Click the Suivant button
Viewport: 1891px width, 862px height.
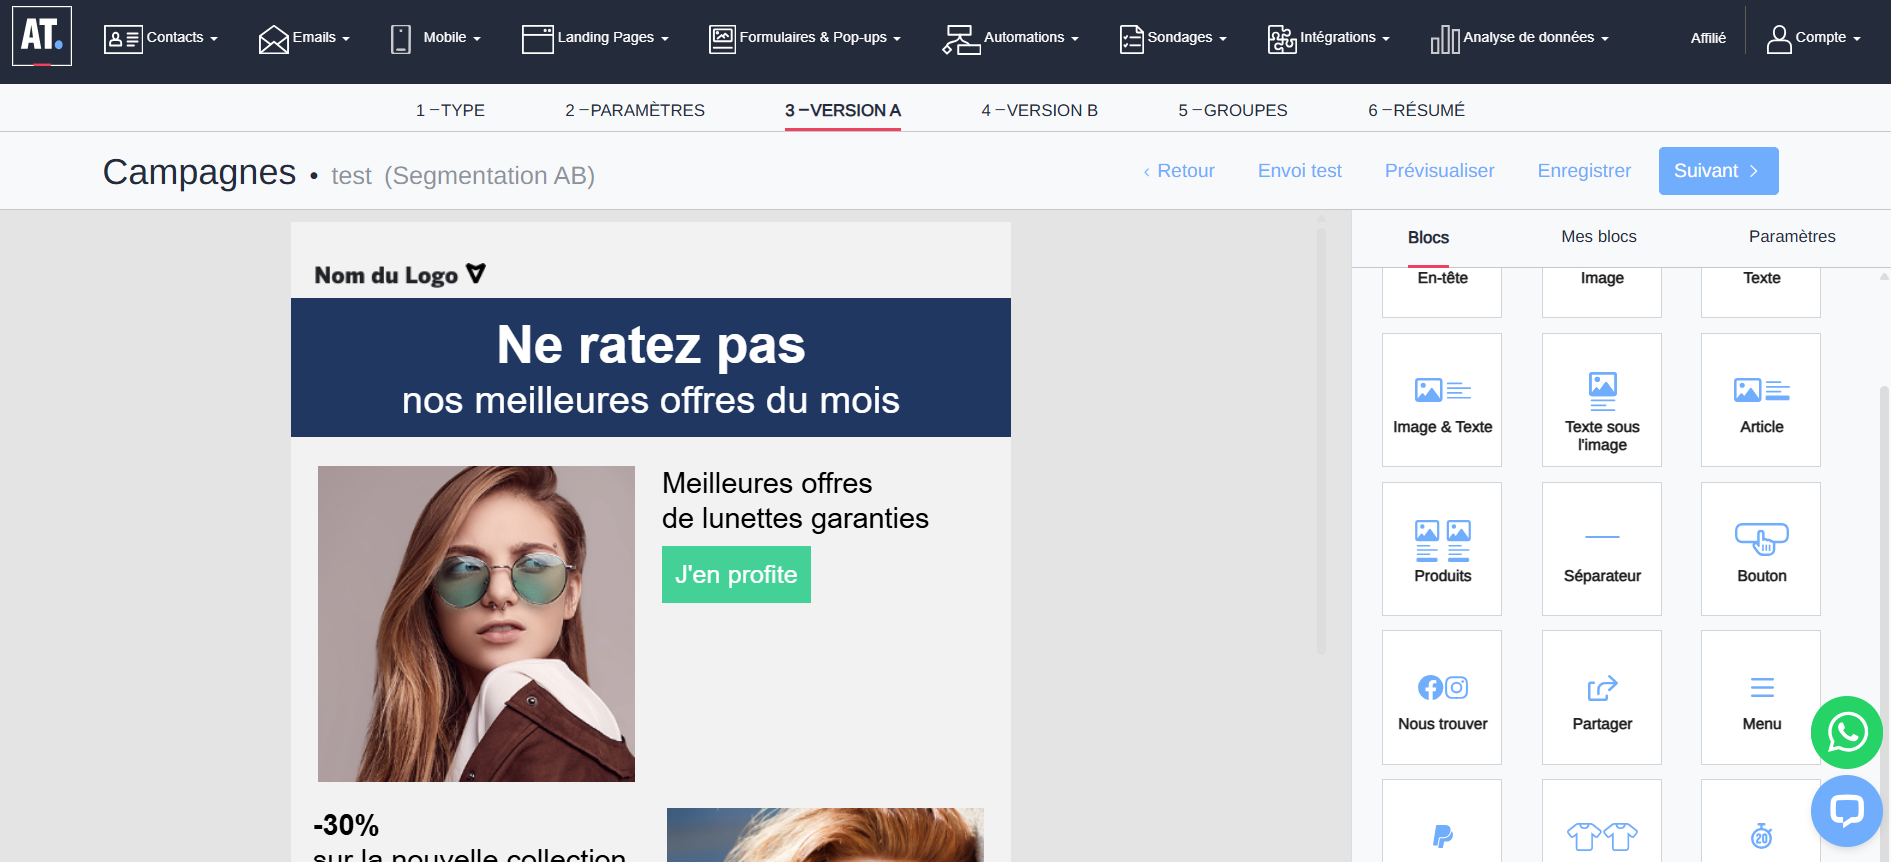(x=1718, y=171)
